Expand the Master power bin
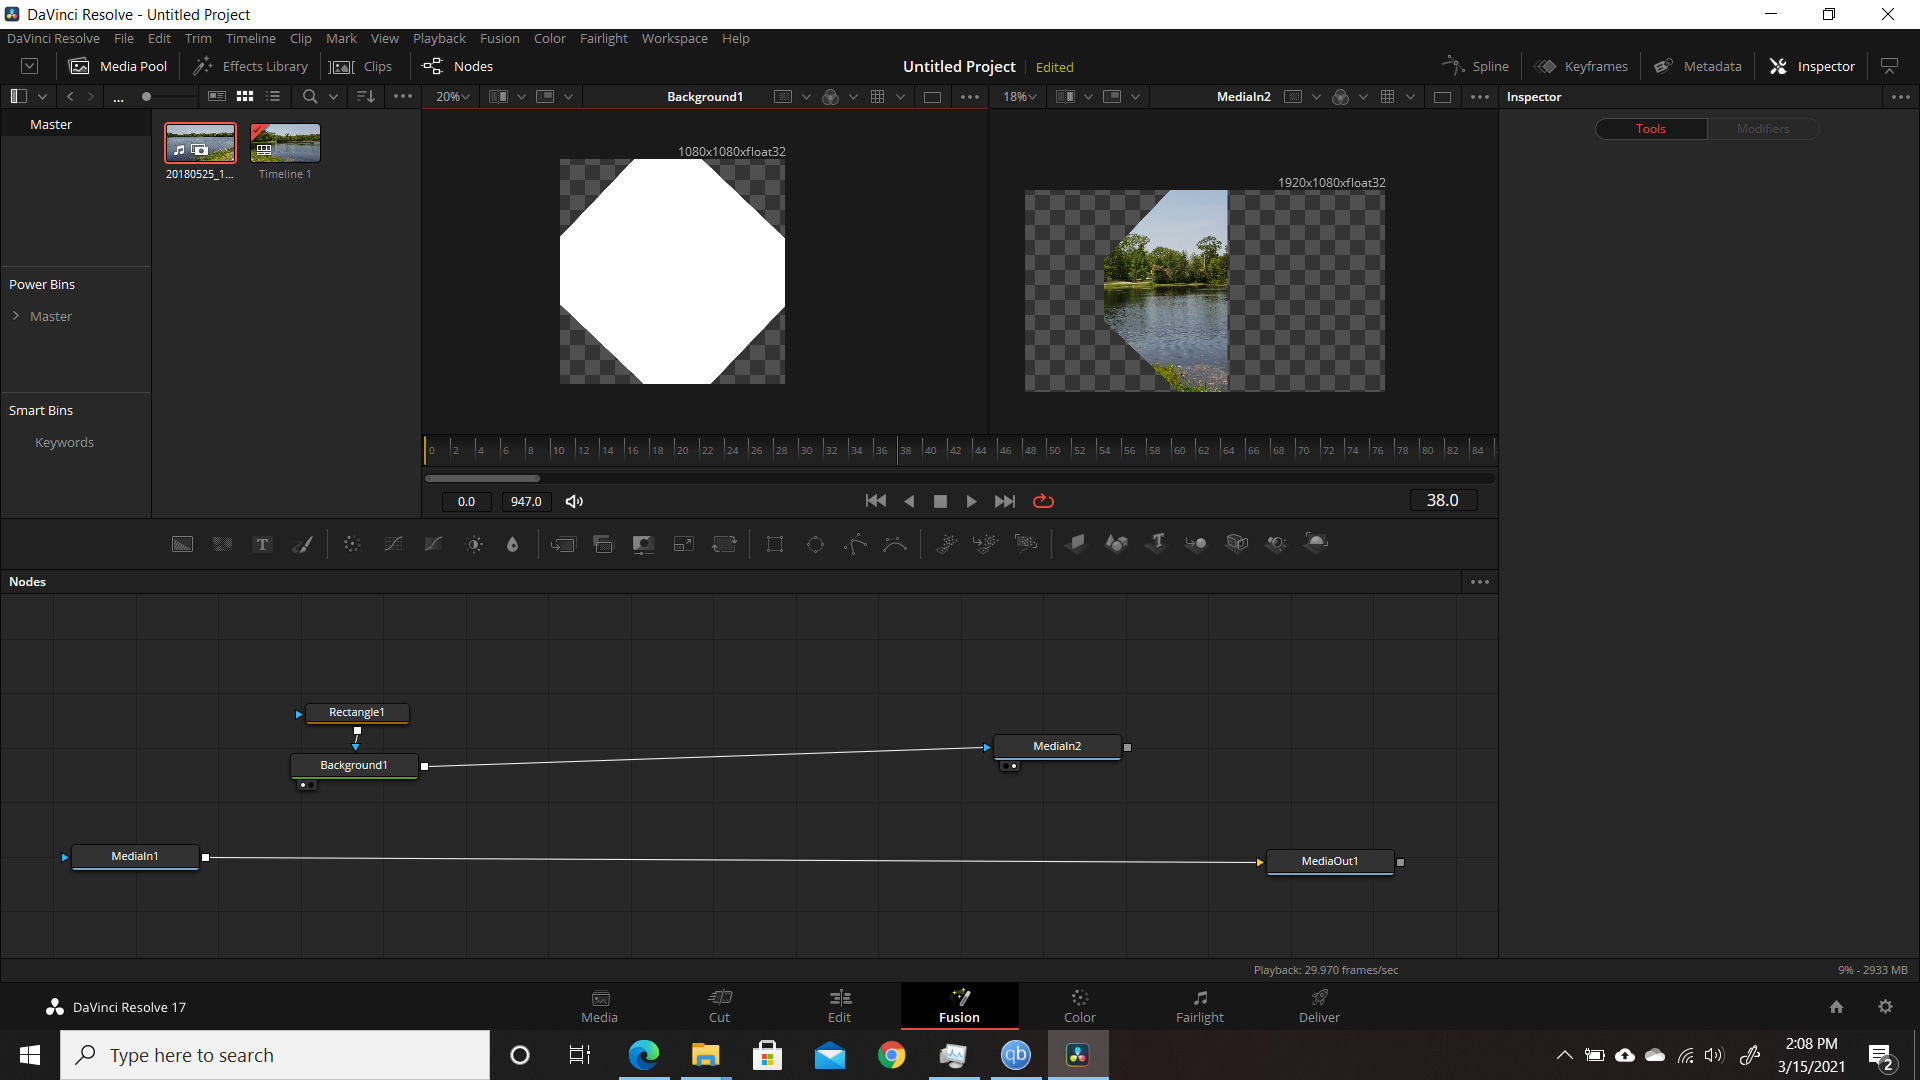The image size is (1920, 1080). click(16, 316)
